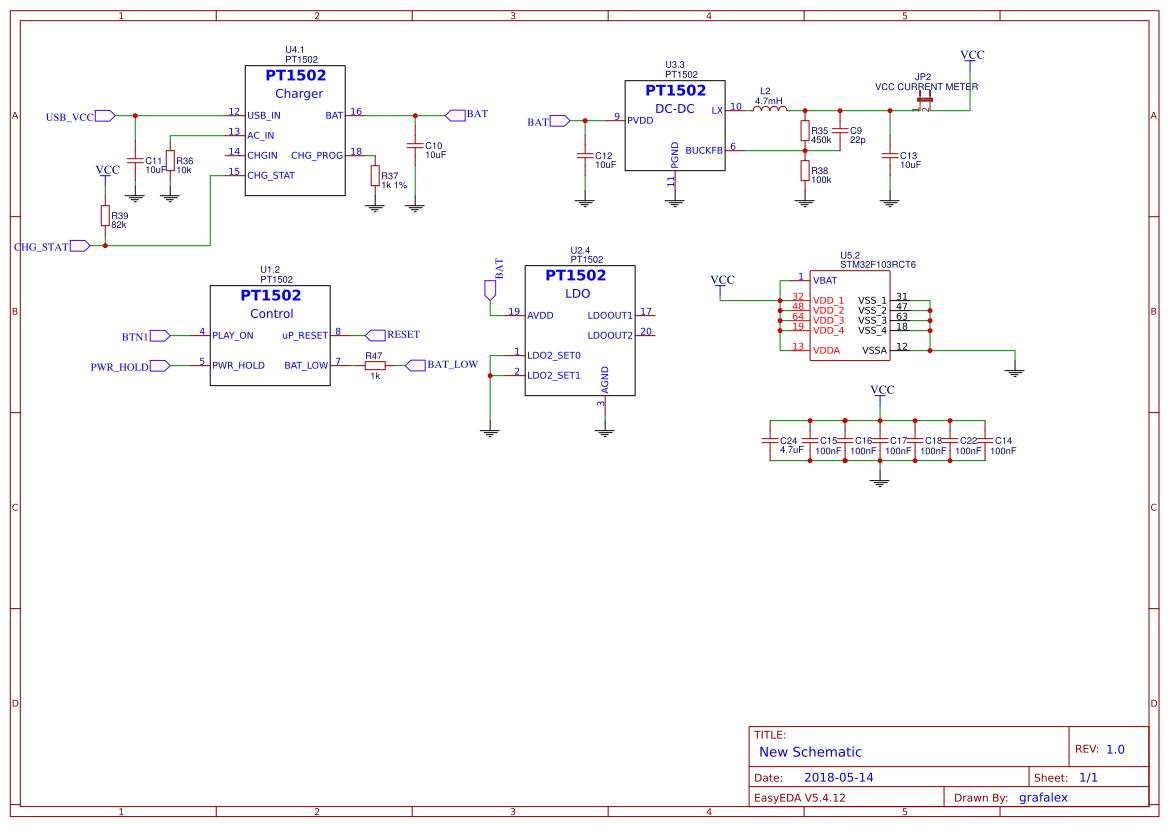Select the USB_VCC net port symbol

click(x=105, y=116)
